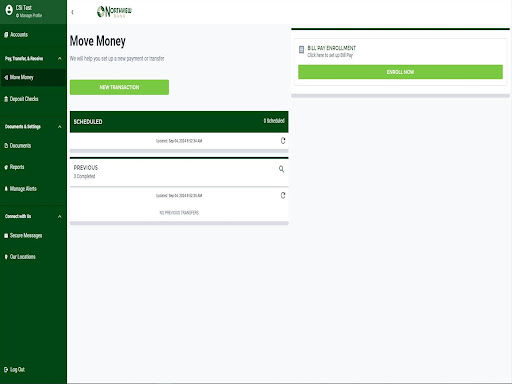Click the Northview Bank logo
Screen dimensions: 512x384
114,12
